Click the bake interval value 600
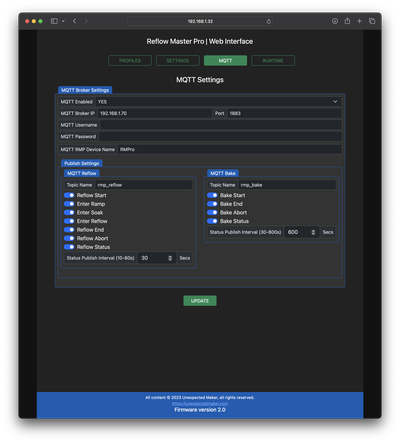 click(x=293, y=232)
